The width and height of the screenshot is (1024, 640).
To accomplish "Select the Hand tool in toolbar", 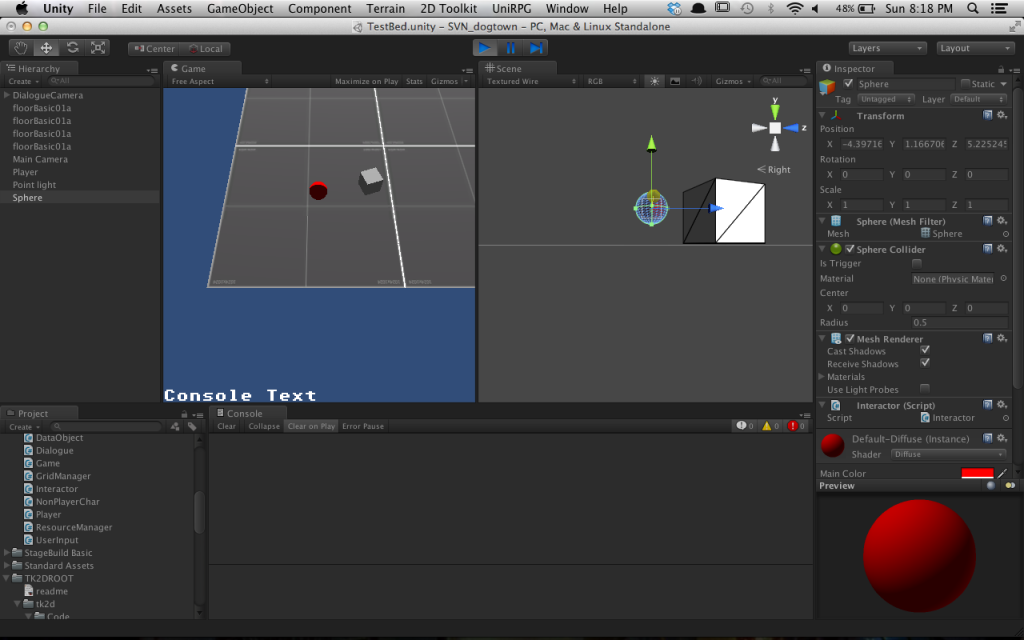I will tap(21, 48).
